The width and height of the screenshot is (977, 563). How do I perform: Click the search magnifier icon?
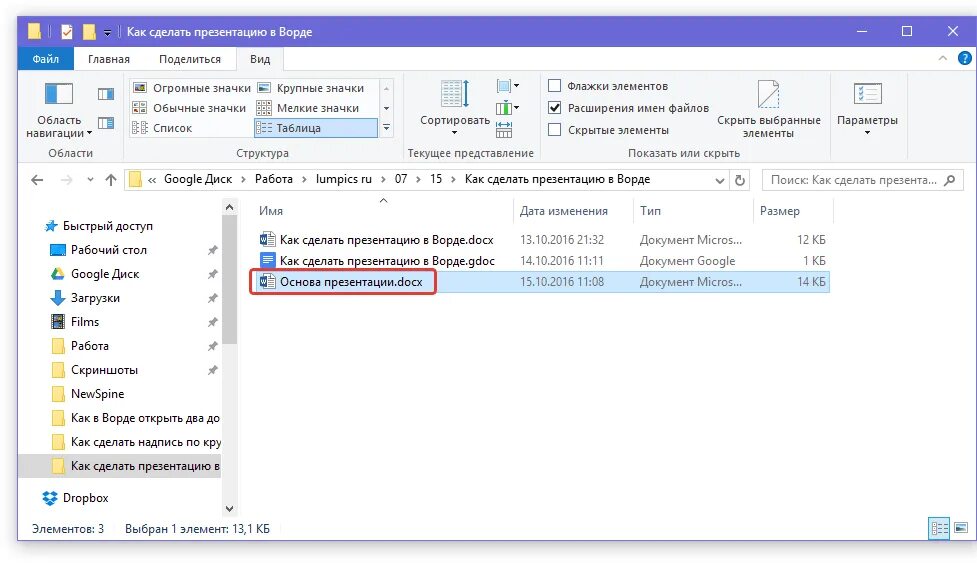(950, 180)
